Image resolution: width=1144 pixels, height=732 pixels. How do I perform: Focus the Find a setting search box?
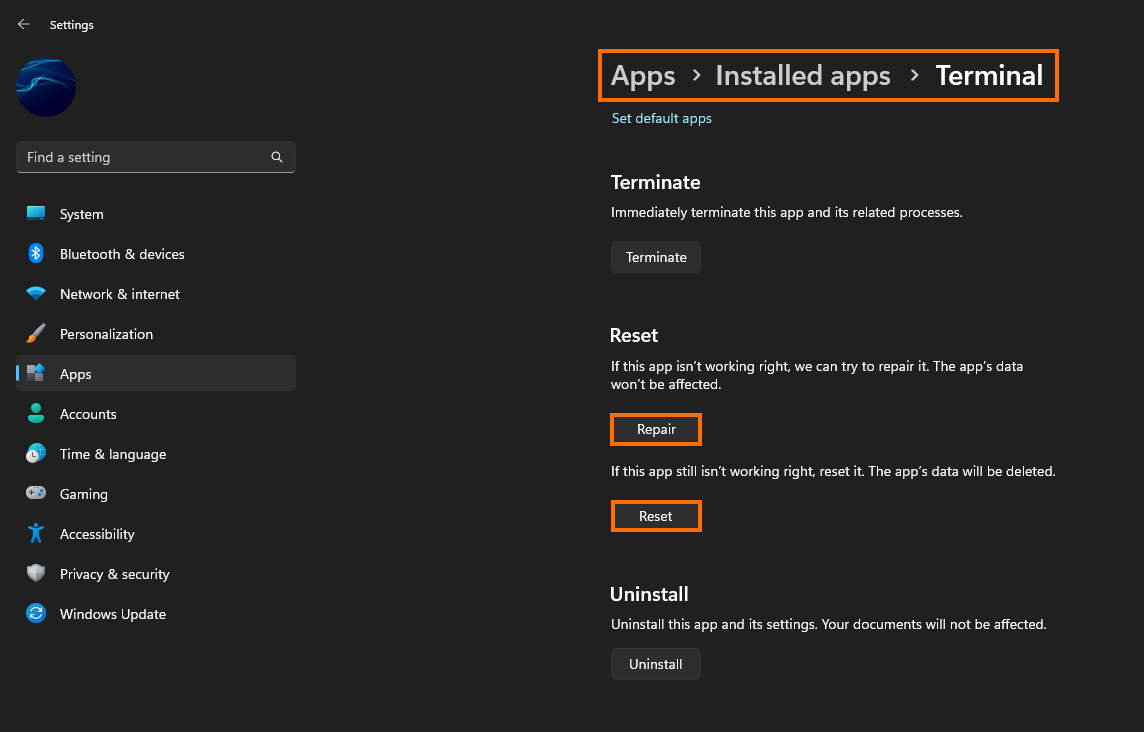point(155,157)
